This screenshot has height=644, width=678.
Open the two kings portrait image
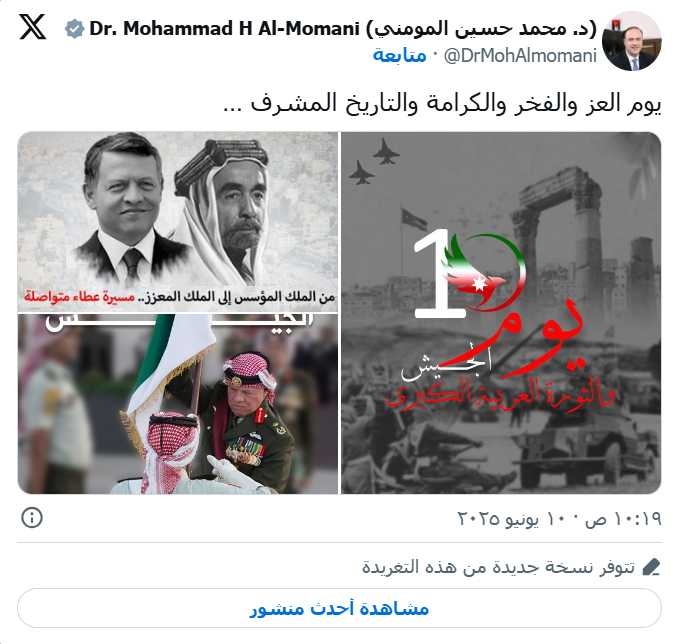pyautogui.click(x=178, y=221)
